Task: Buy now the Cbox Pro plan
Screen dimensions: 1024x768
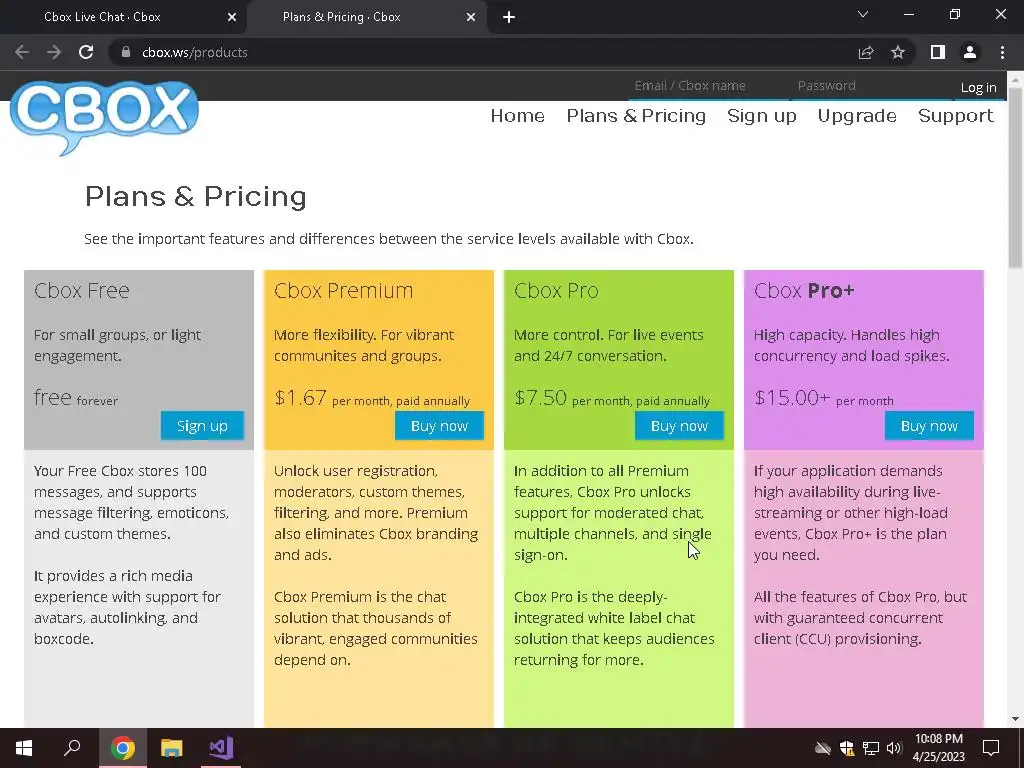Action: coord(679,426)
